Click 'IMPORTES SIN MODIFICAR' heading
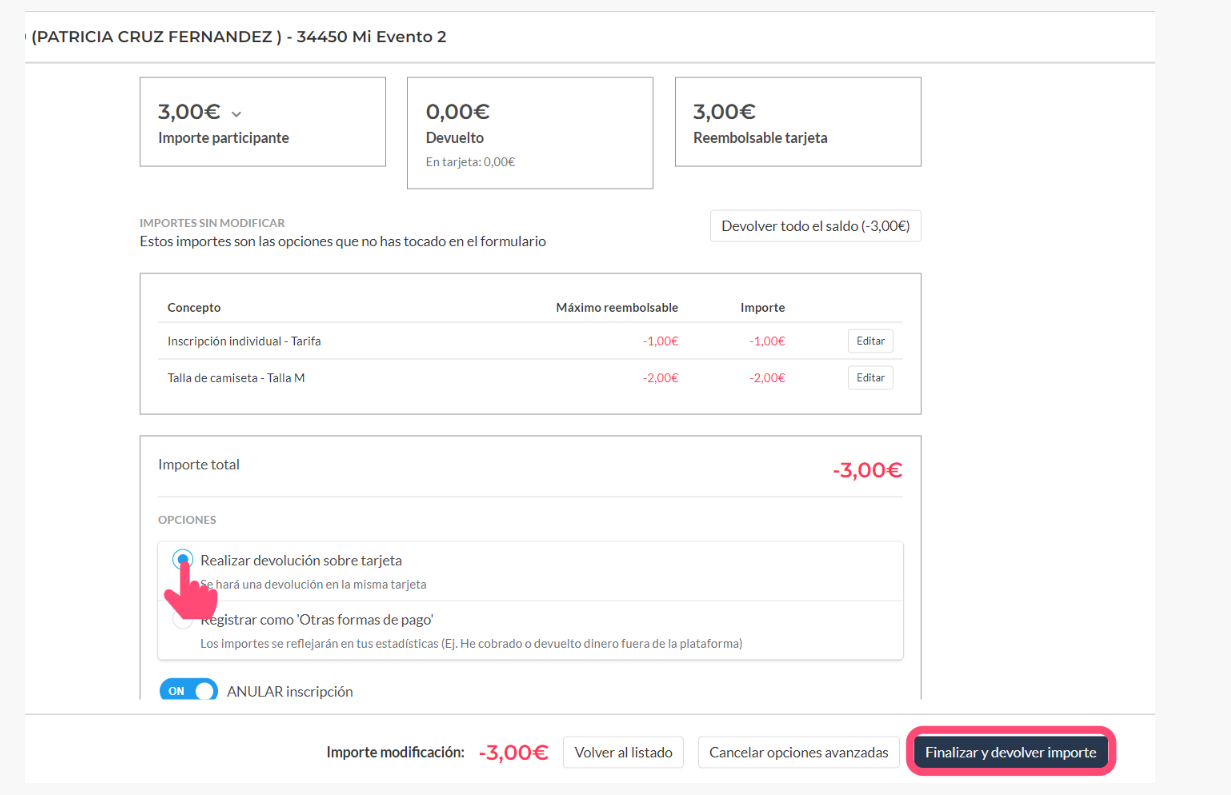Screen dimensions: 1231x795 [212, 223]
